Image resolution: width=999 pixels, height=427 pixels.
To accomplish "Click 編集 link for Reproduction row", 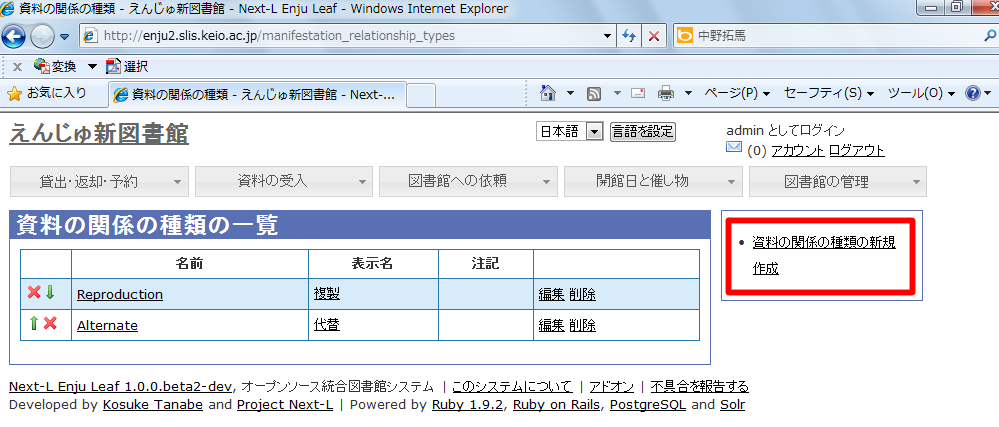I will (551, 294).
